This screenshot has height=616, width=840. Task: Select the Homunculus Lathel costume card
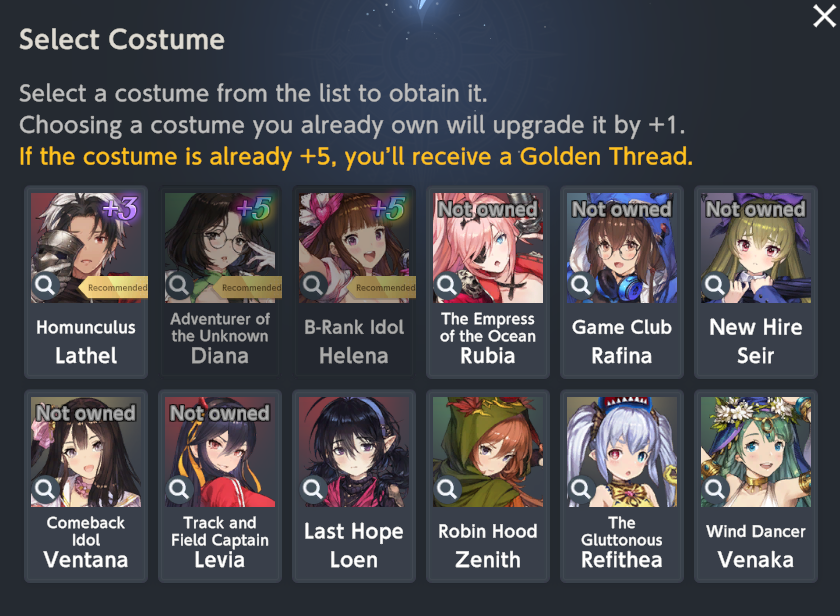pyautogui.click(x=86, y=282)
